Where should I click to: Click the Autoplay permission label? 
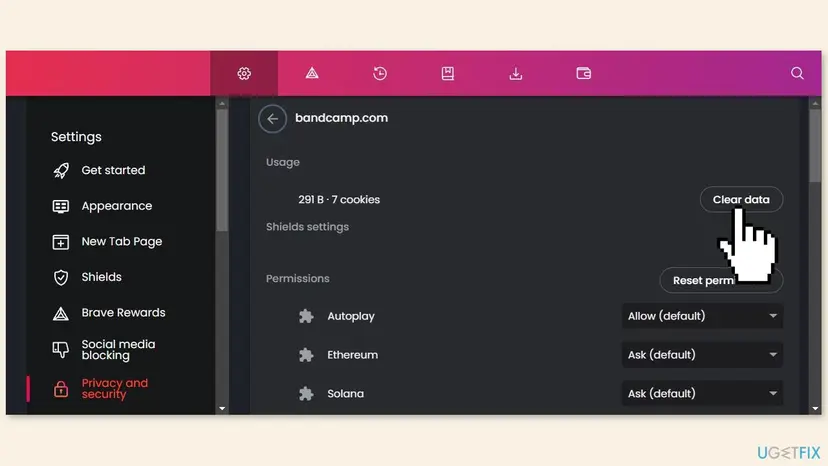pyautogui.click(x=351, y=316)
